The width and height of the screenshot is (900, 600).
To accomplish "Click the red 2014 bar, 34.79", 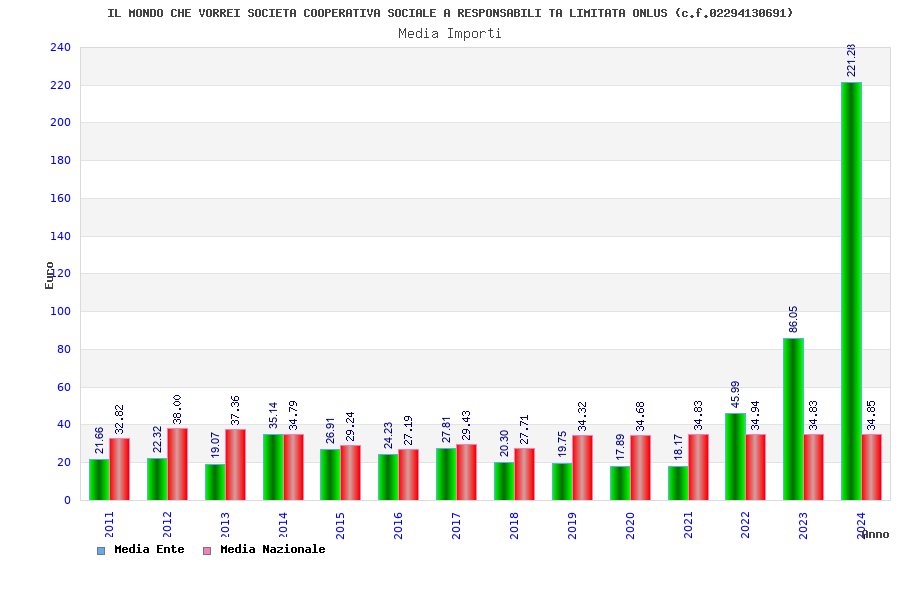I will [293, 467].
